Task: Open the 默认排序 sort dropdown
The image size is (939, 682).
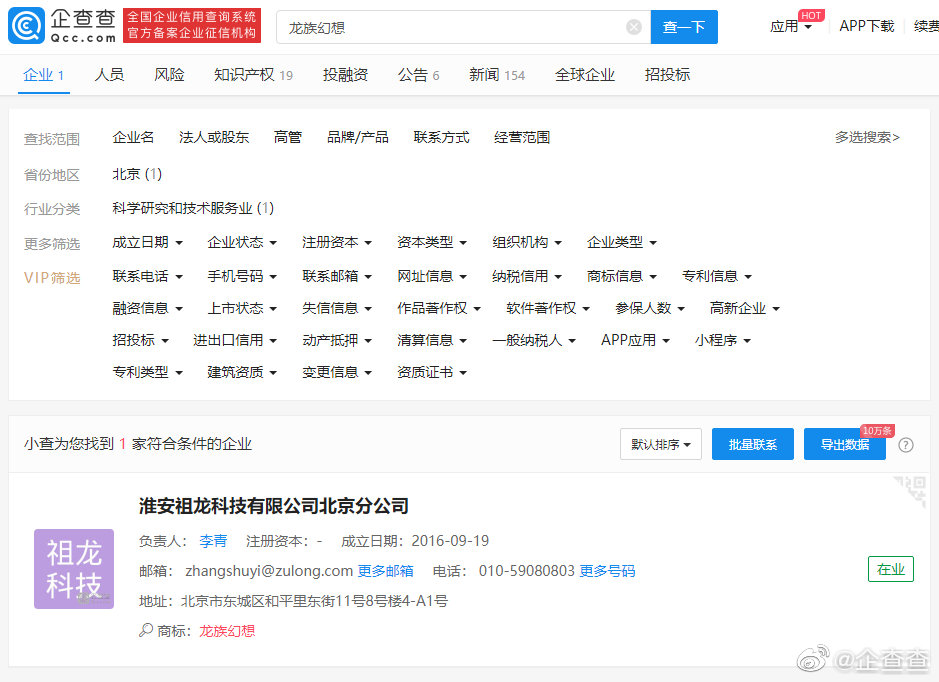Action: (x=661, y=444)
